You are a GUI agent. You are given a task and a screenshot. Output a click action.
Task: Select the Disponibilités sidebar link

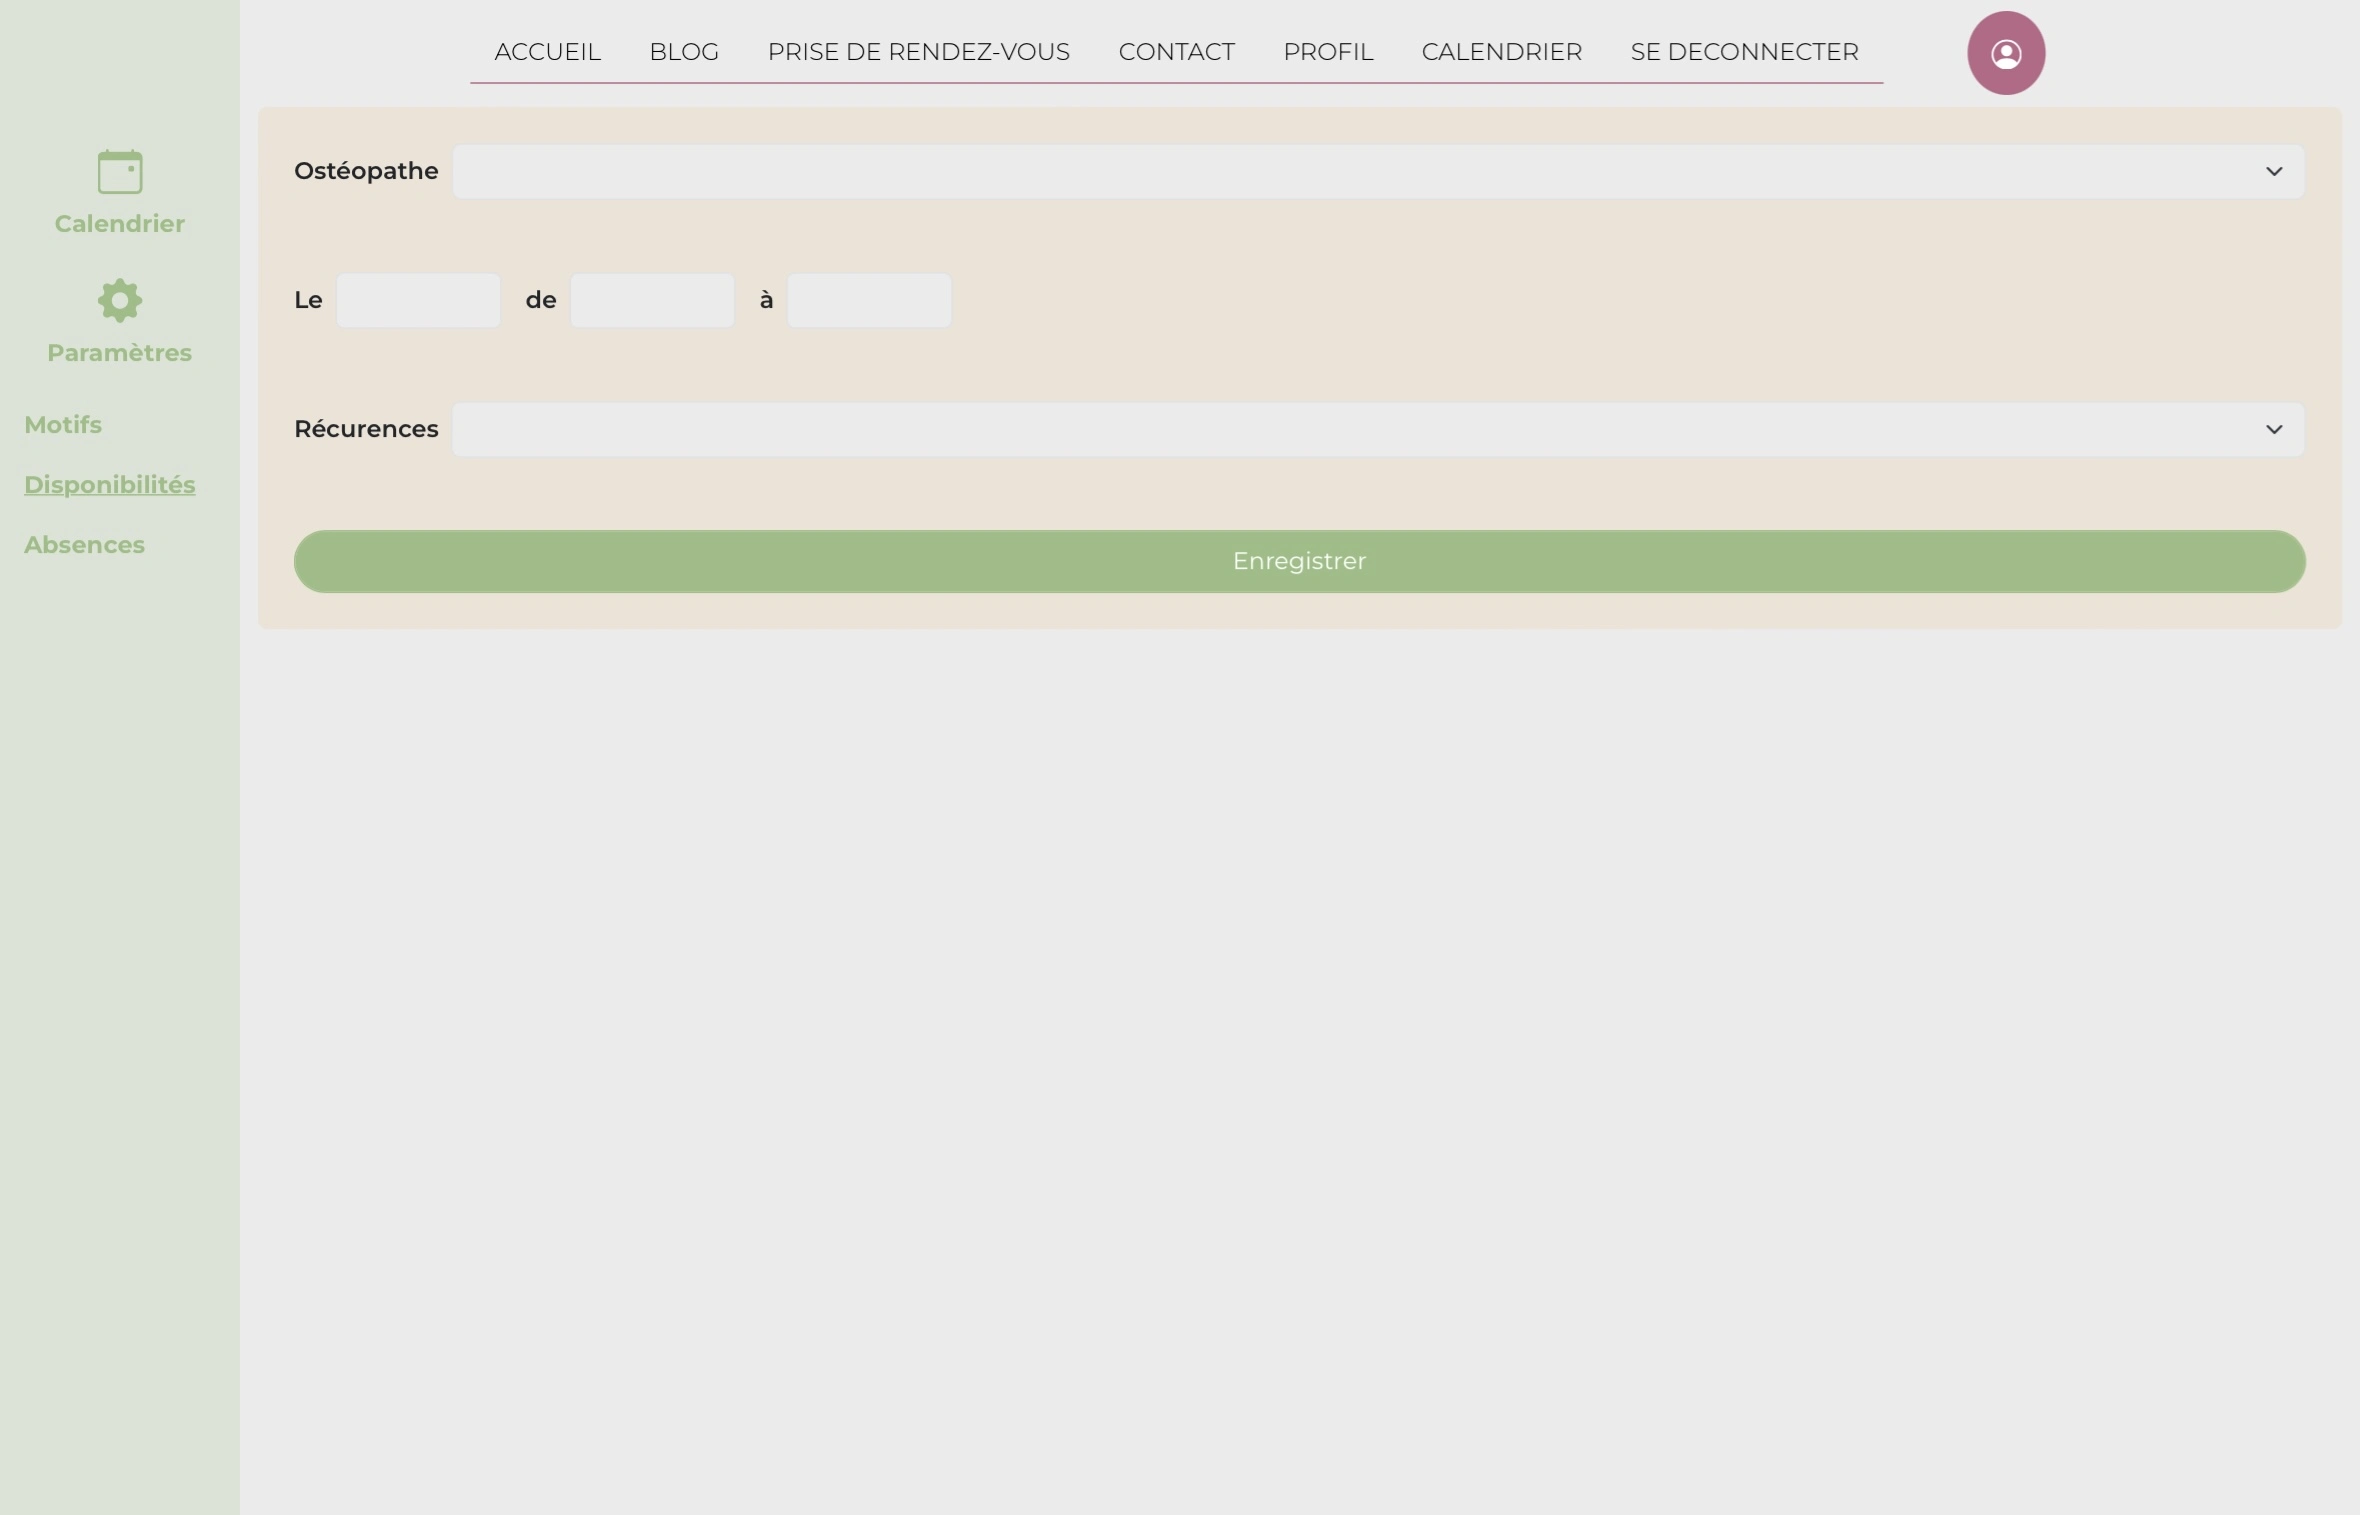pyautogui.click(x=110, y=485)
